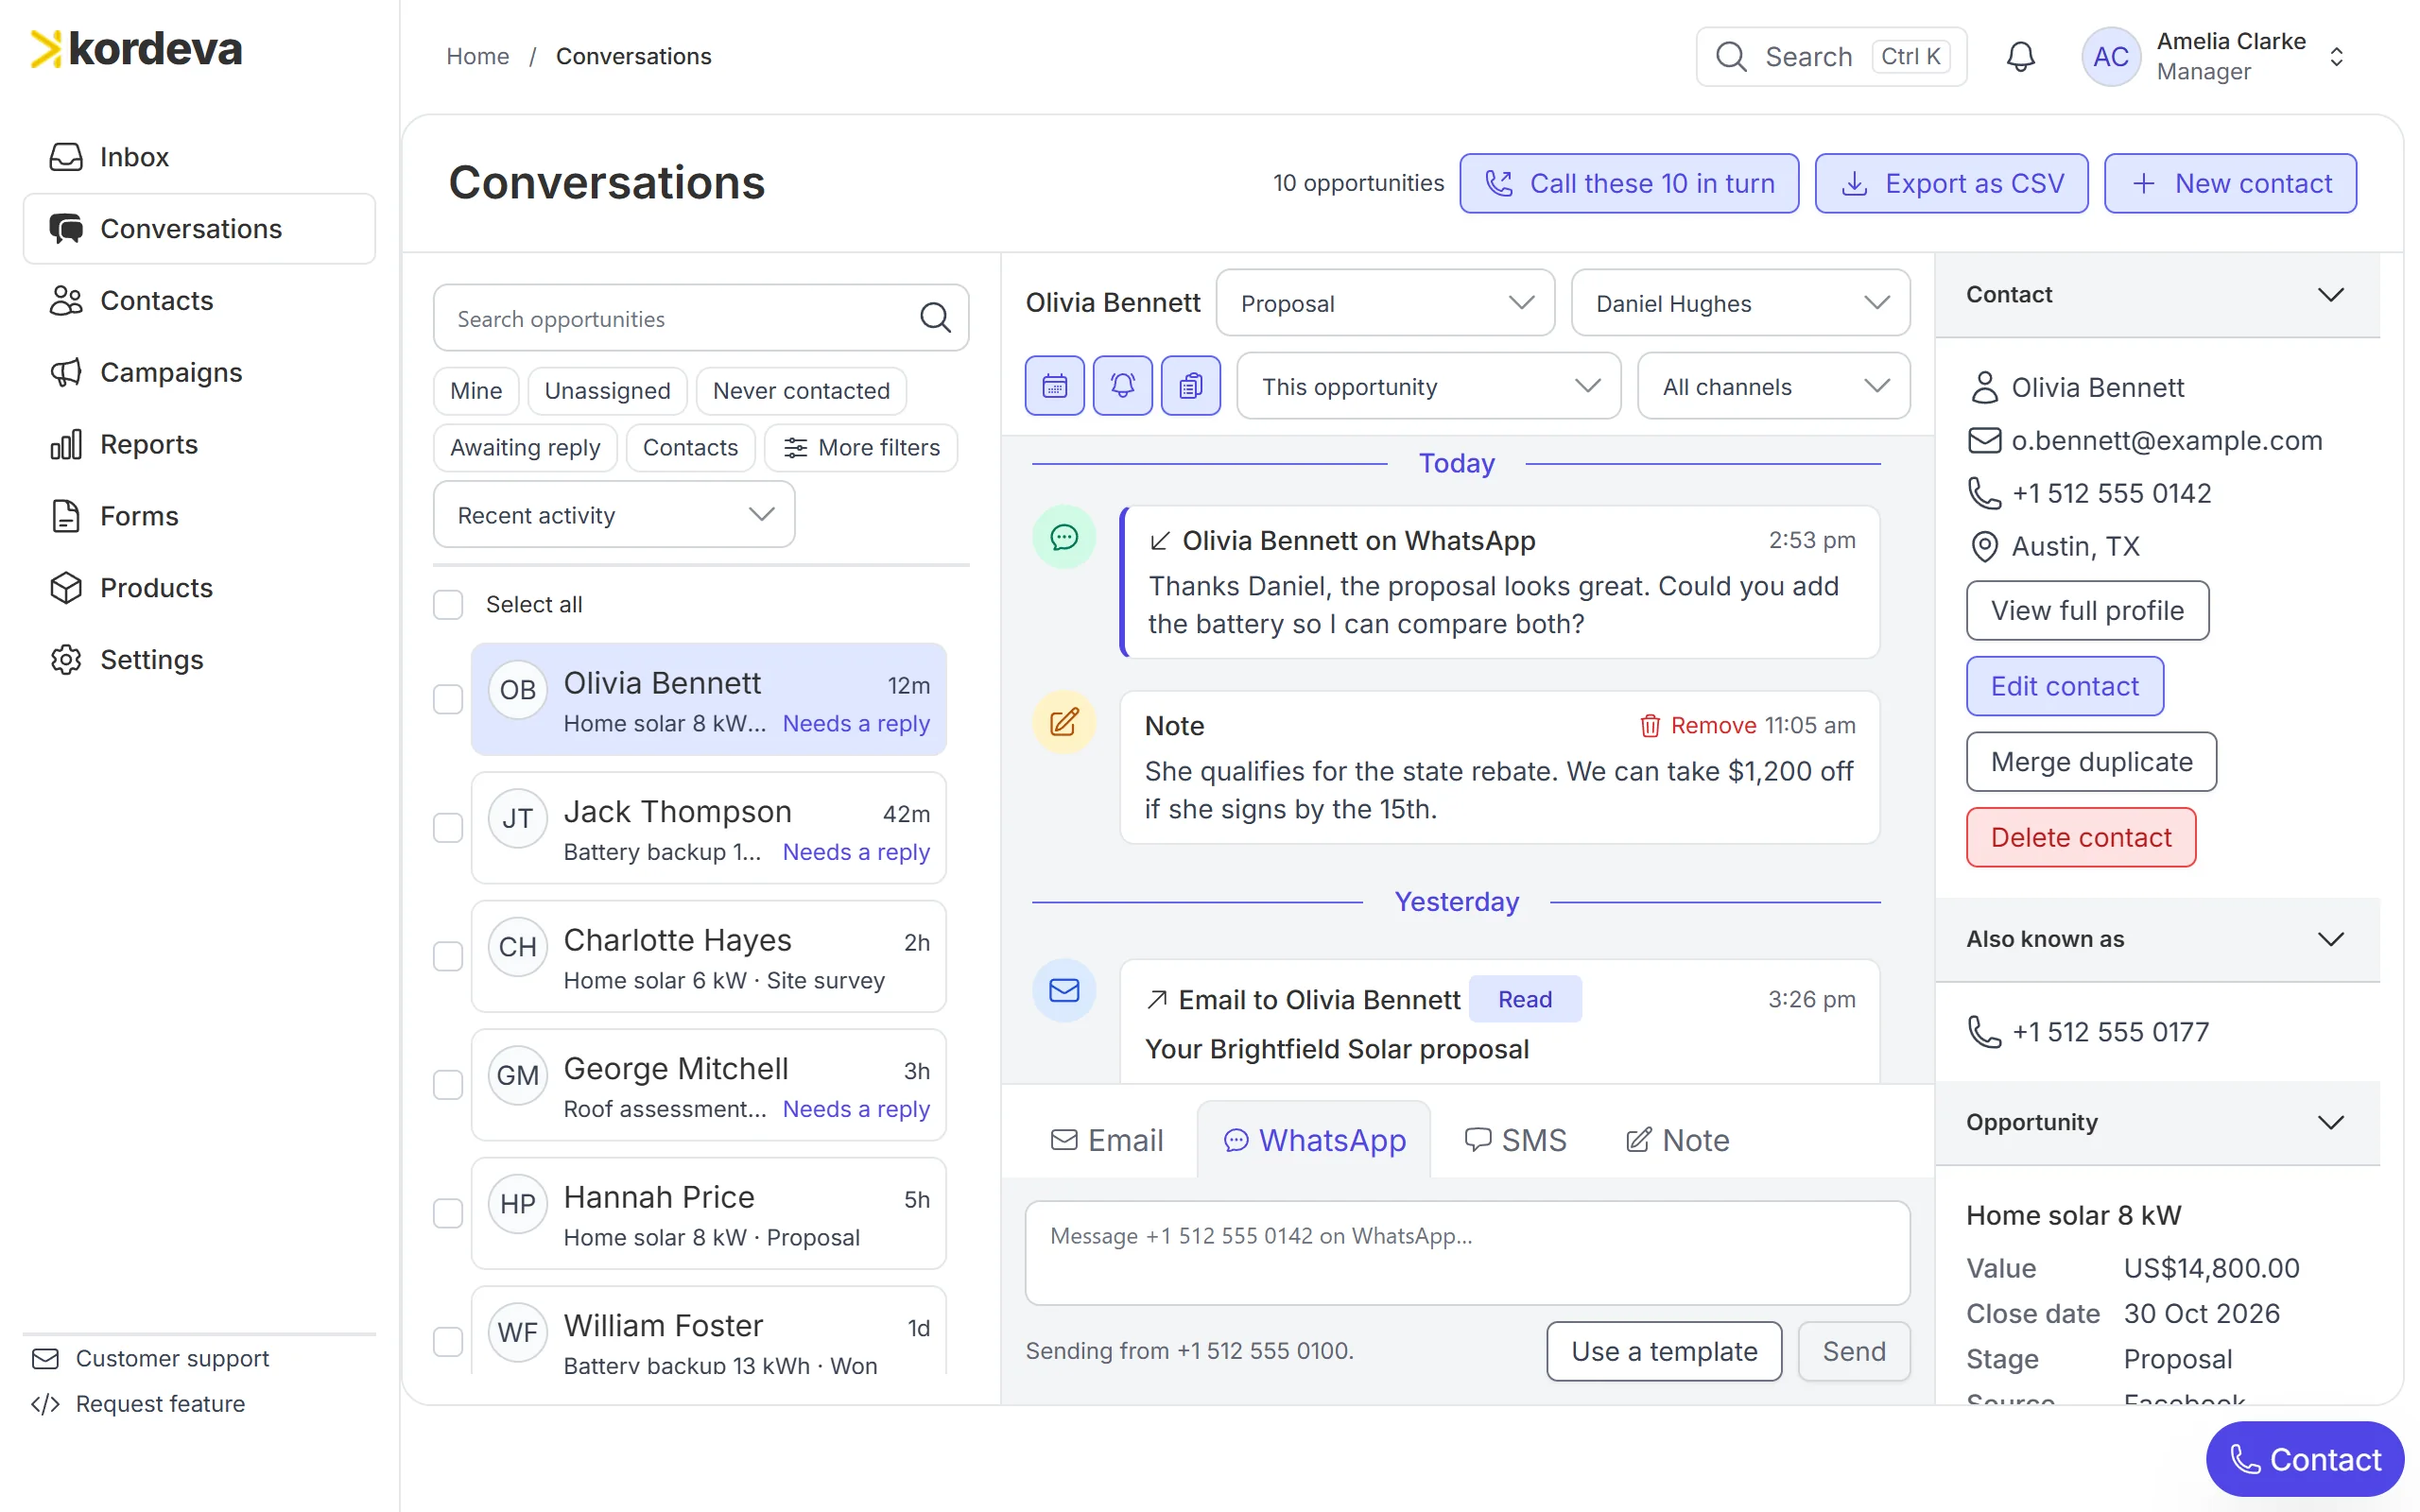Click the CH avatar for Charlotte Hayes
Image resolution: width=2420 pixels, height=1512 pixels.
point(517,947)
